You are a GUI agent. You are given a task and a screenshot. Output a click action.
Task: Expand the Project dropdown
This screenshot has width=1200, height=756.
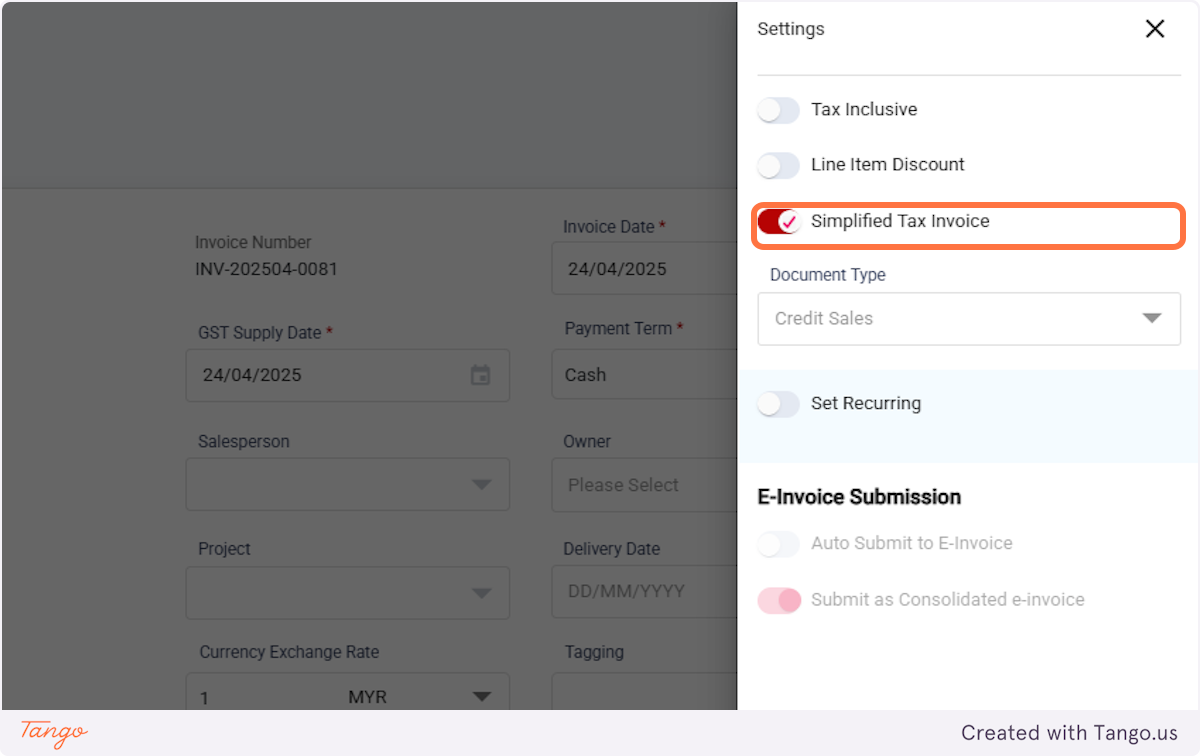tap(348, 592)
